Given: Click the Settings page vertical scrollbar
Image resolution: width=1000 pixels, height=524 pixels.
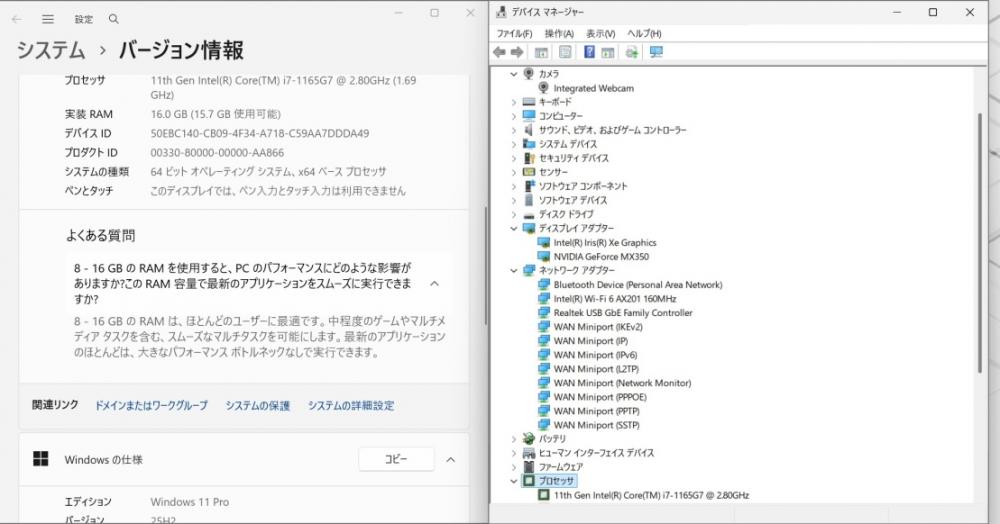Looking at the screenshot, I should pos(486,268).
